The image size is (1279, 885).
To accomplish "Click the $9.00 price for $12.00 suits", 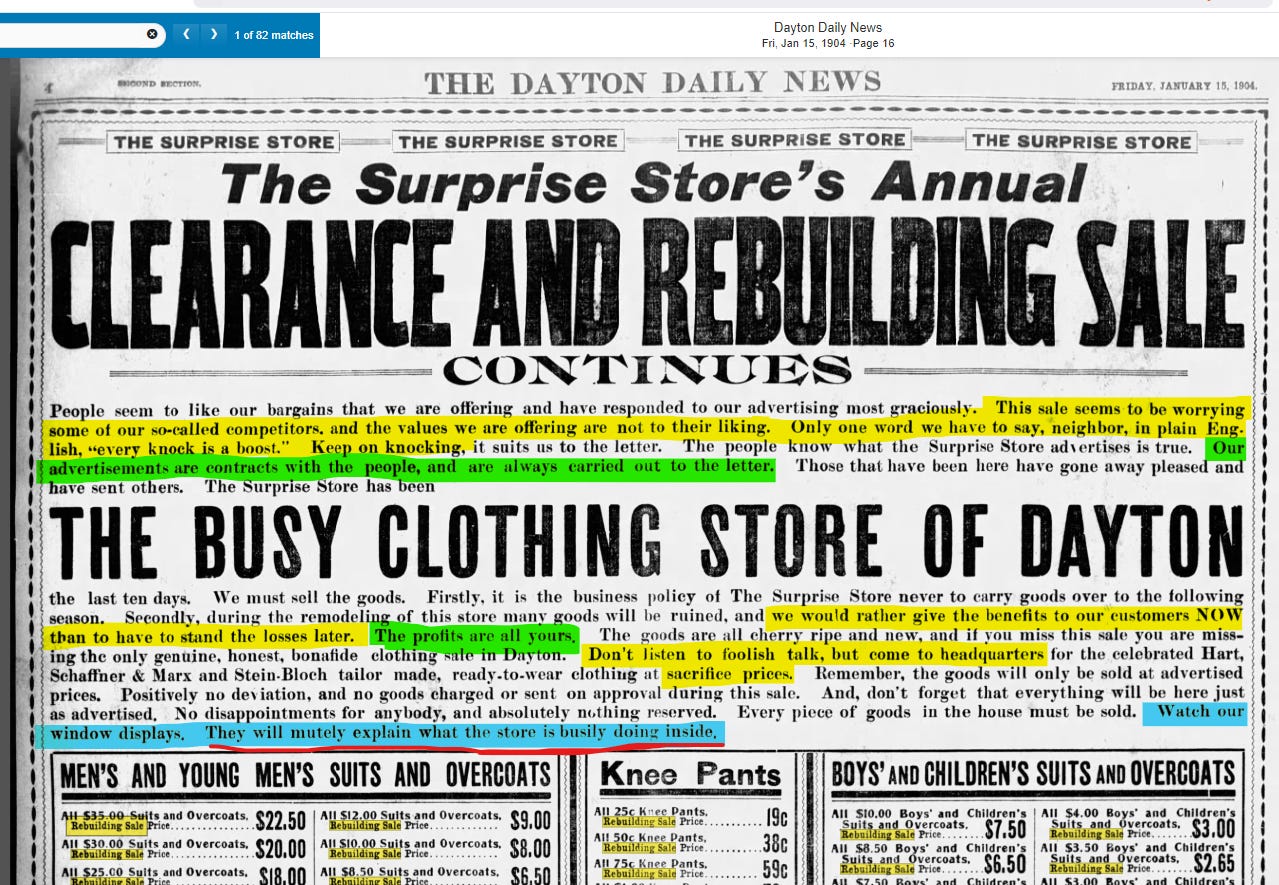I will [530, 822].
